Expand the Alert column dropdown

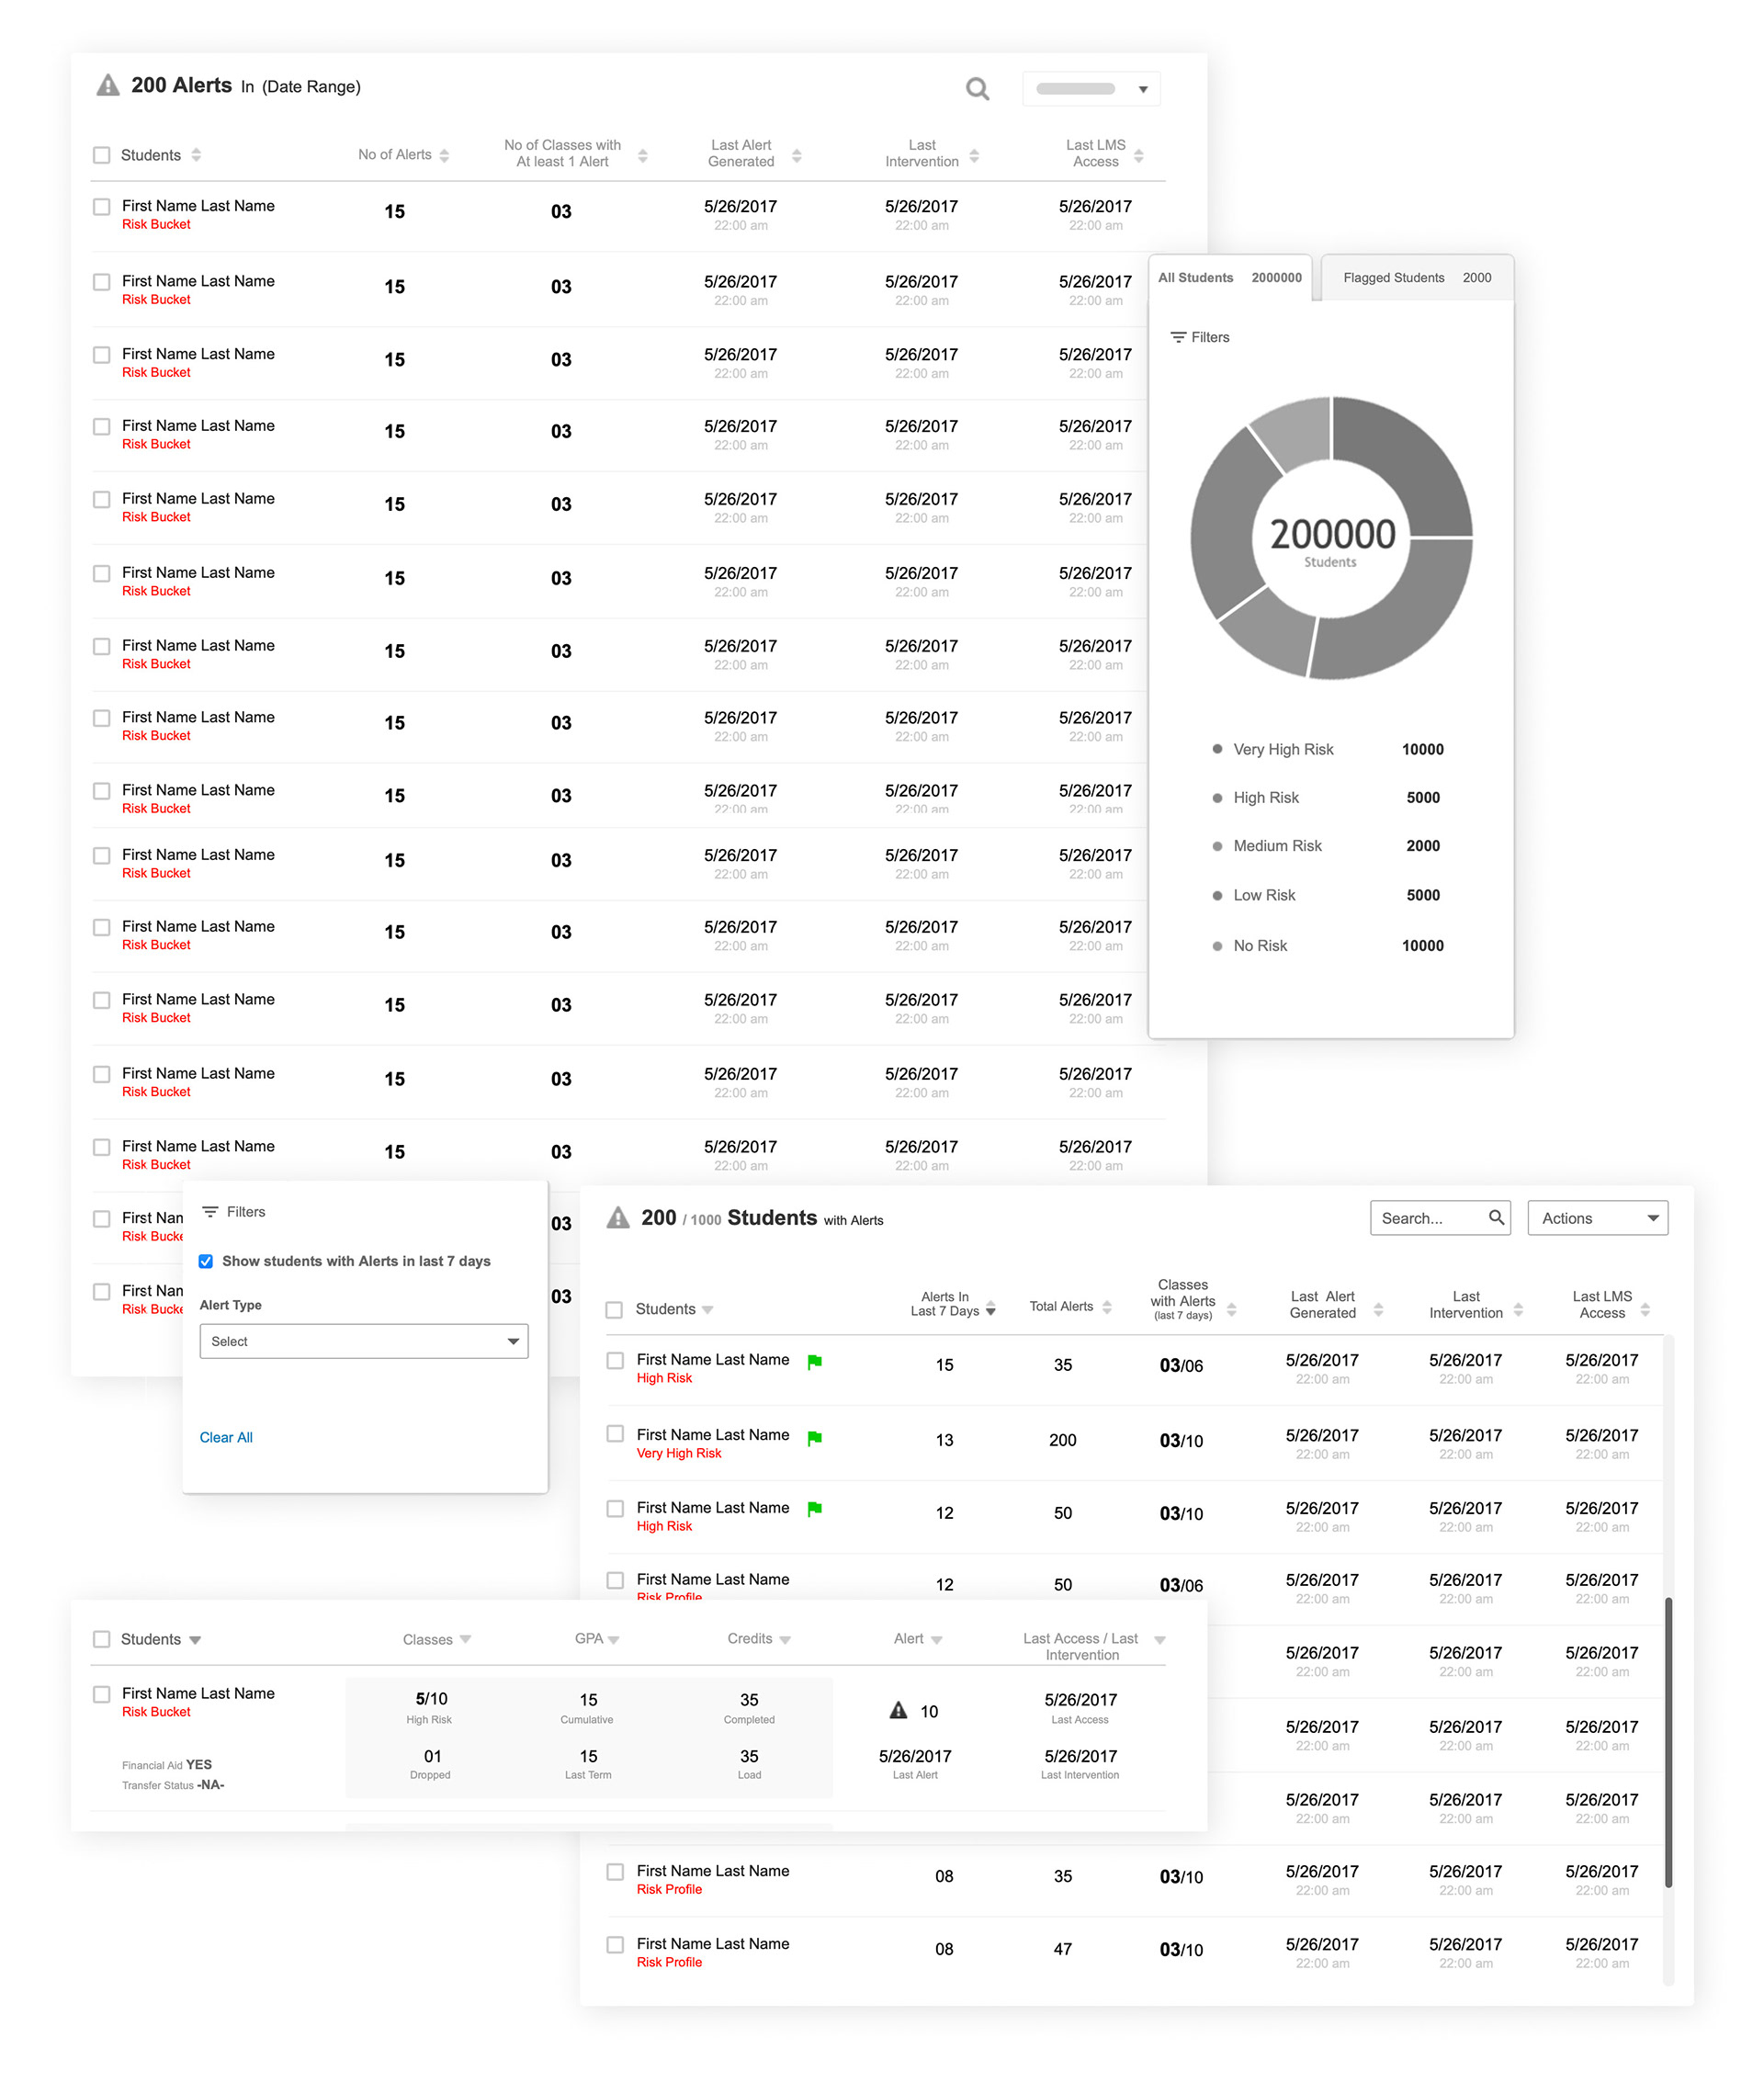pos(937,1640)
